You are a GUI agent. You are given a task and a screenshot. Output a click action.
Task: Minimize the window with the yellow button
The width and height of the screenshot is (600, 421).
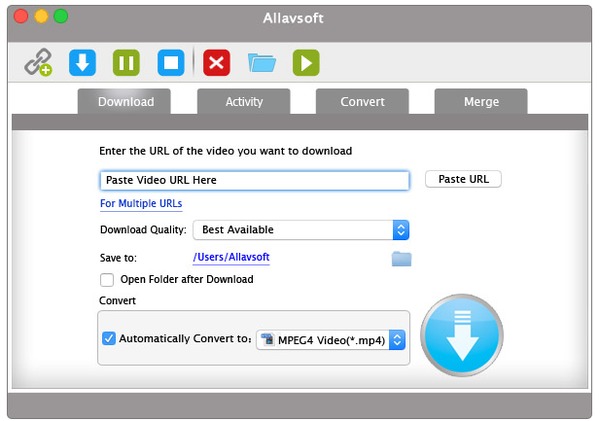pyautogui.click(x=41, y=16)
